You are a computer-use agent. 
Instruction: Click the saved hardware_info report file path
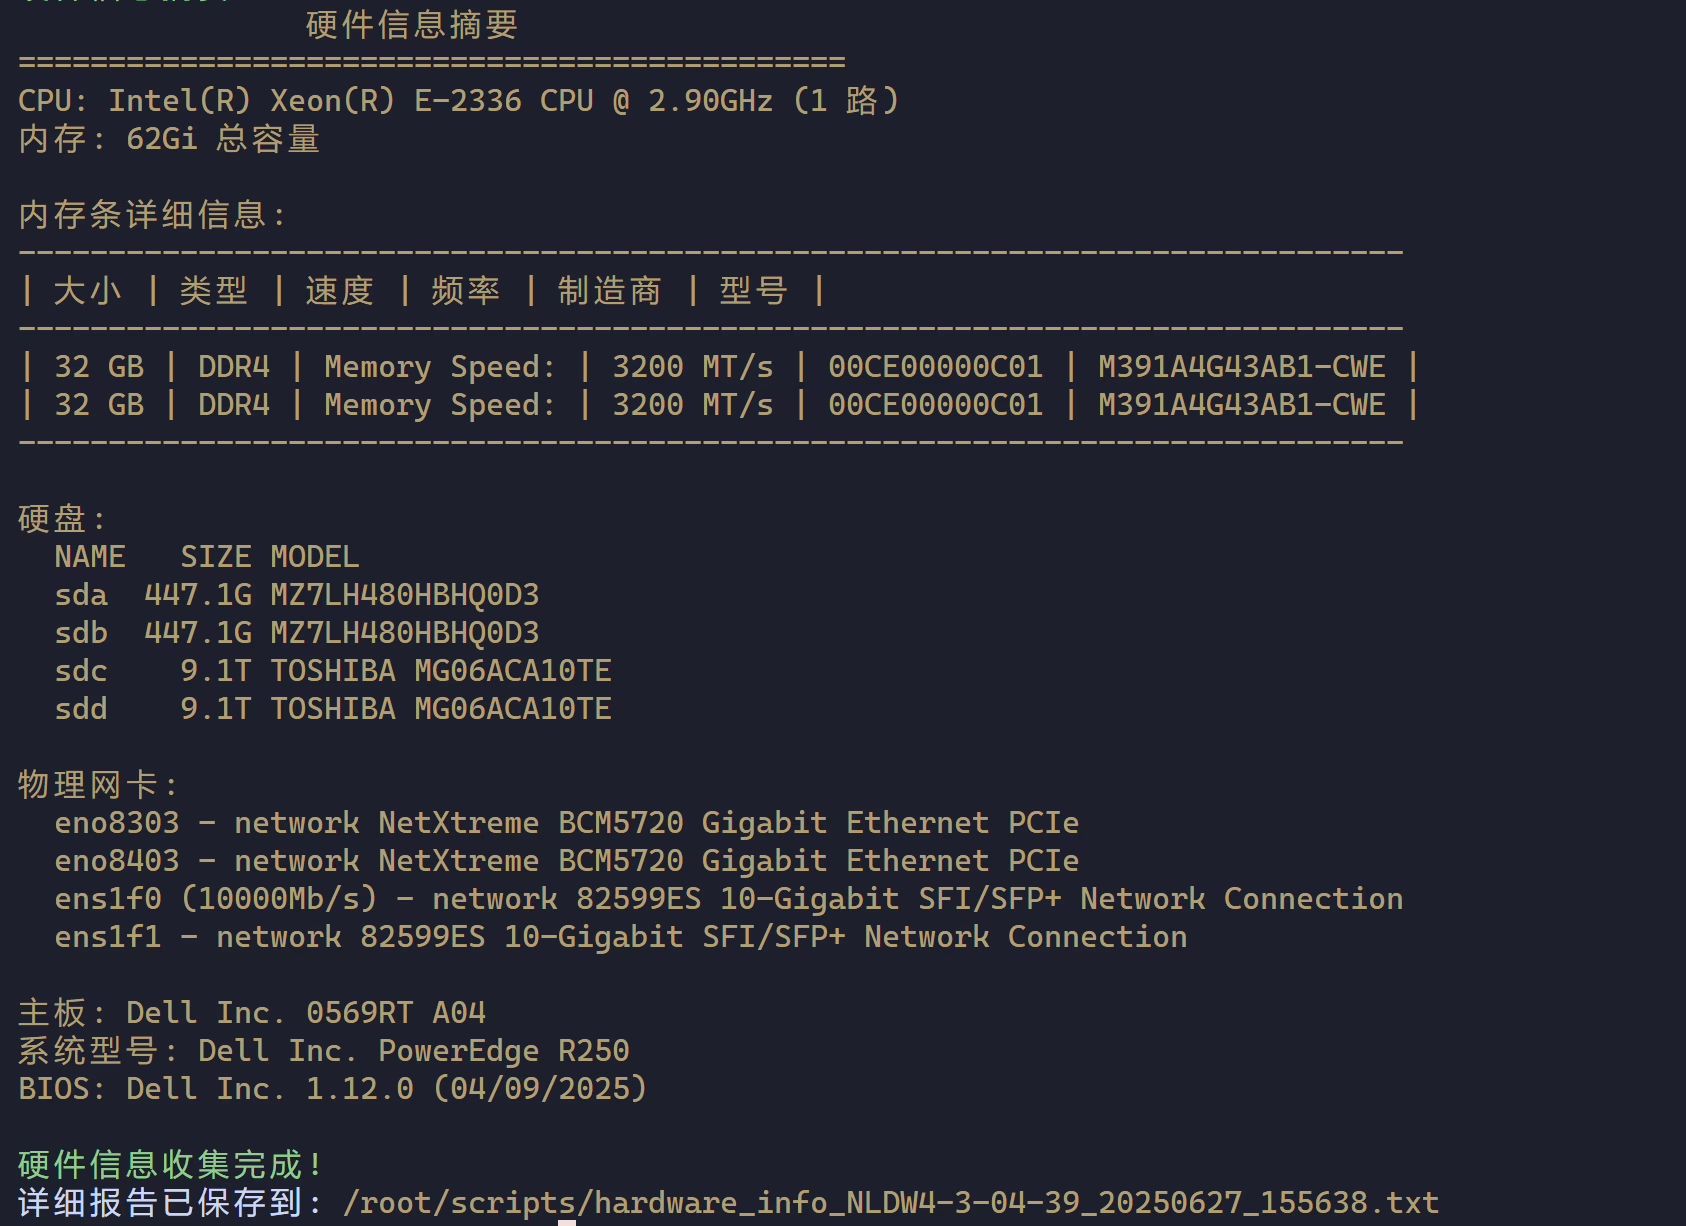(x=891, y=1203)
